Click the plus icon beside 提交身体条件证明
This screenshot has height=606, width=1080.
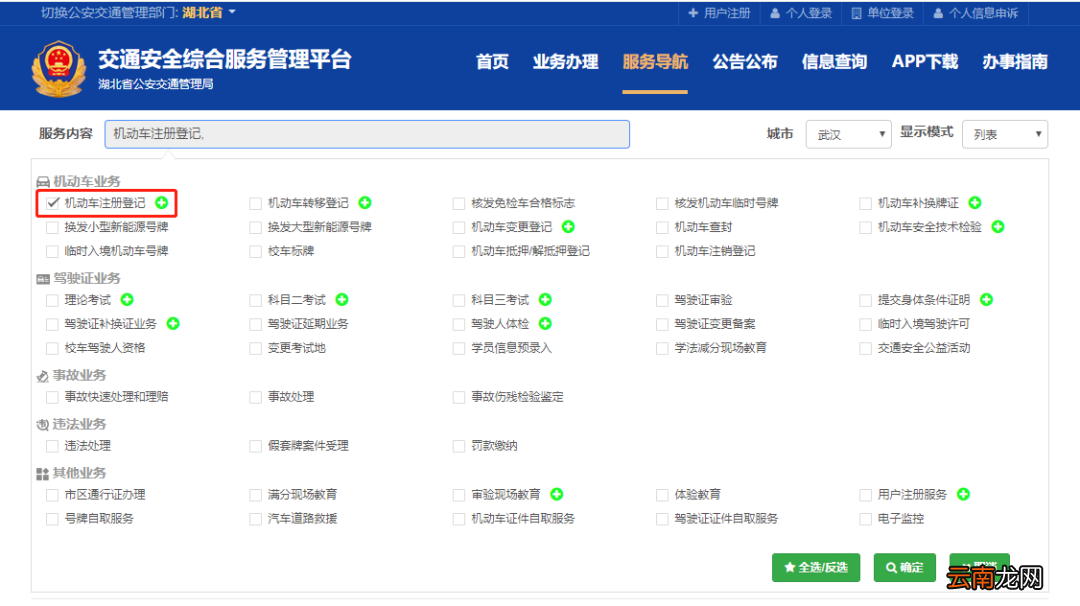pos(986,300)
